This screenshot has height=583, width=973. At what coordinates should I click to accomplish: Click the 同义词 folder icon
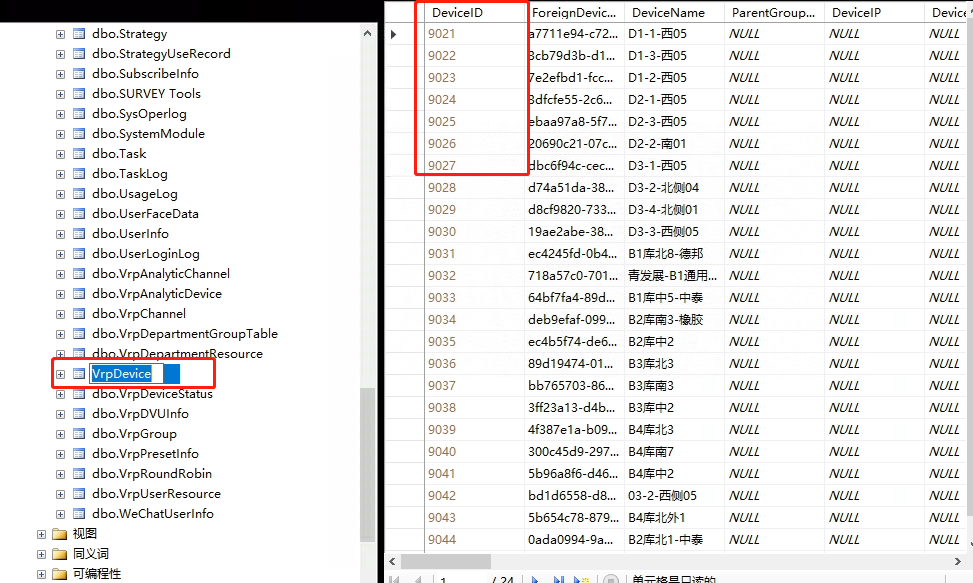point(60,554)
